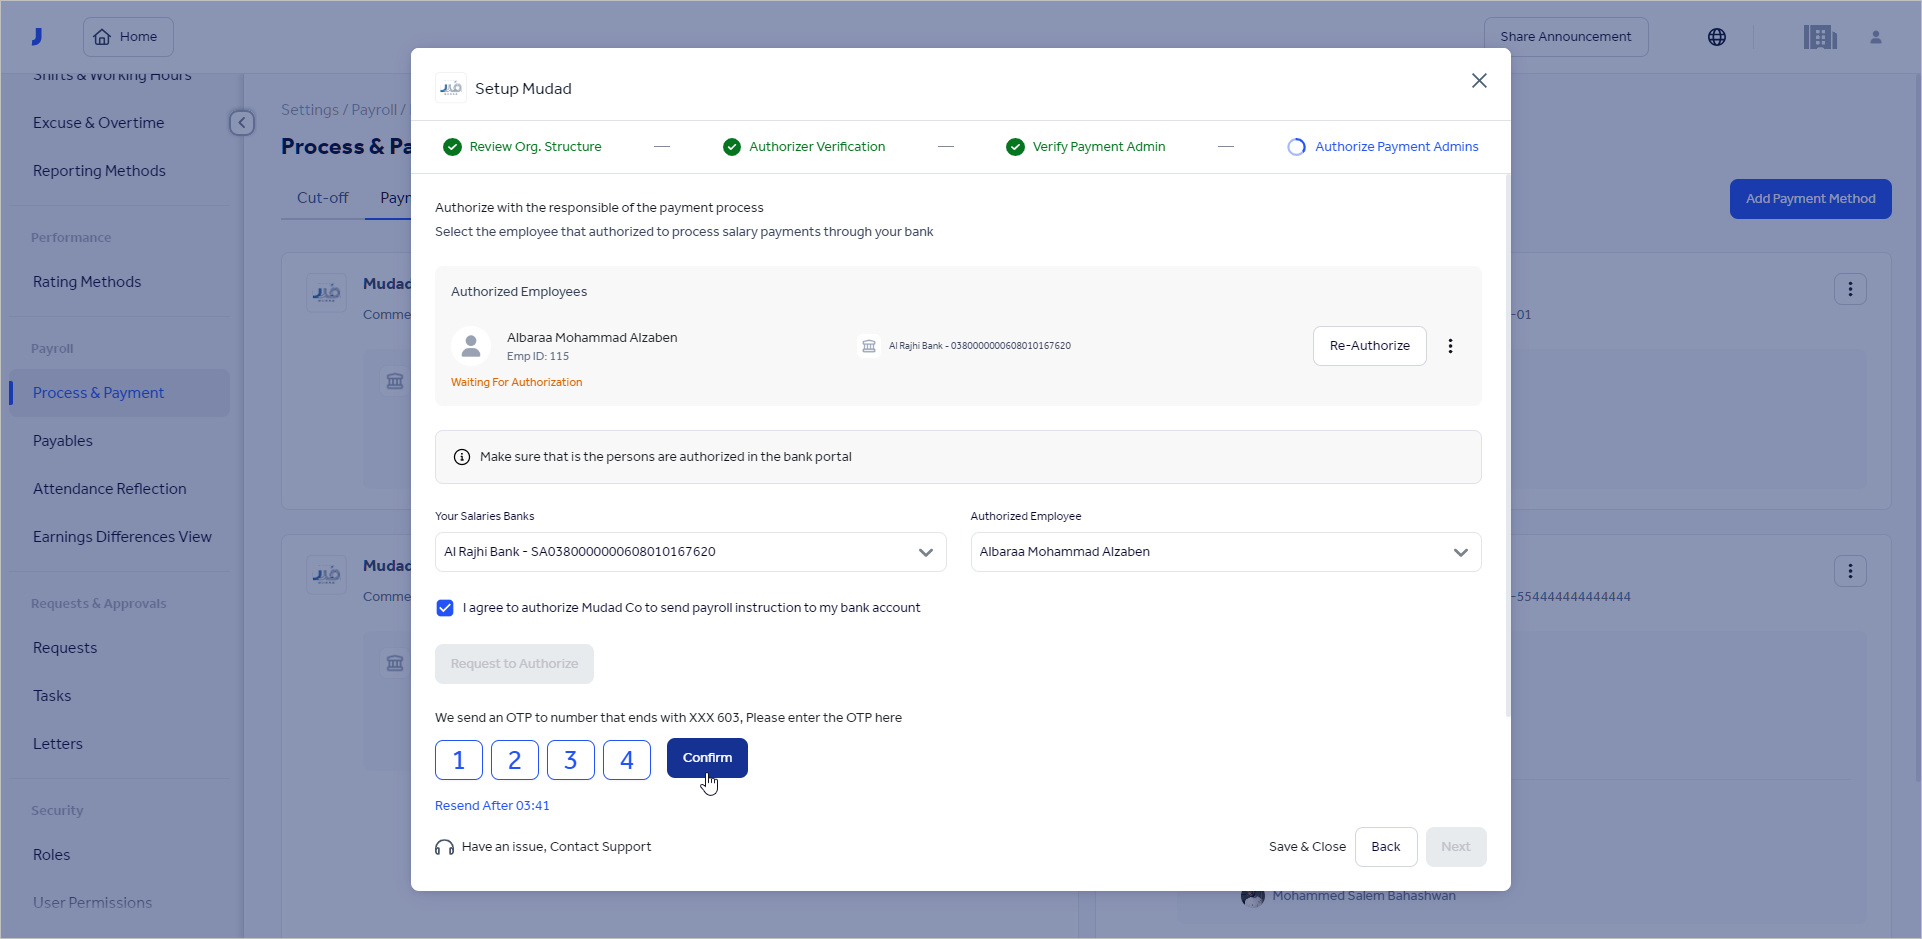
Task: Click the Add Payment Method button
Action: [1810, 198]
